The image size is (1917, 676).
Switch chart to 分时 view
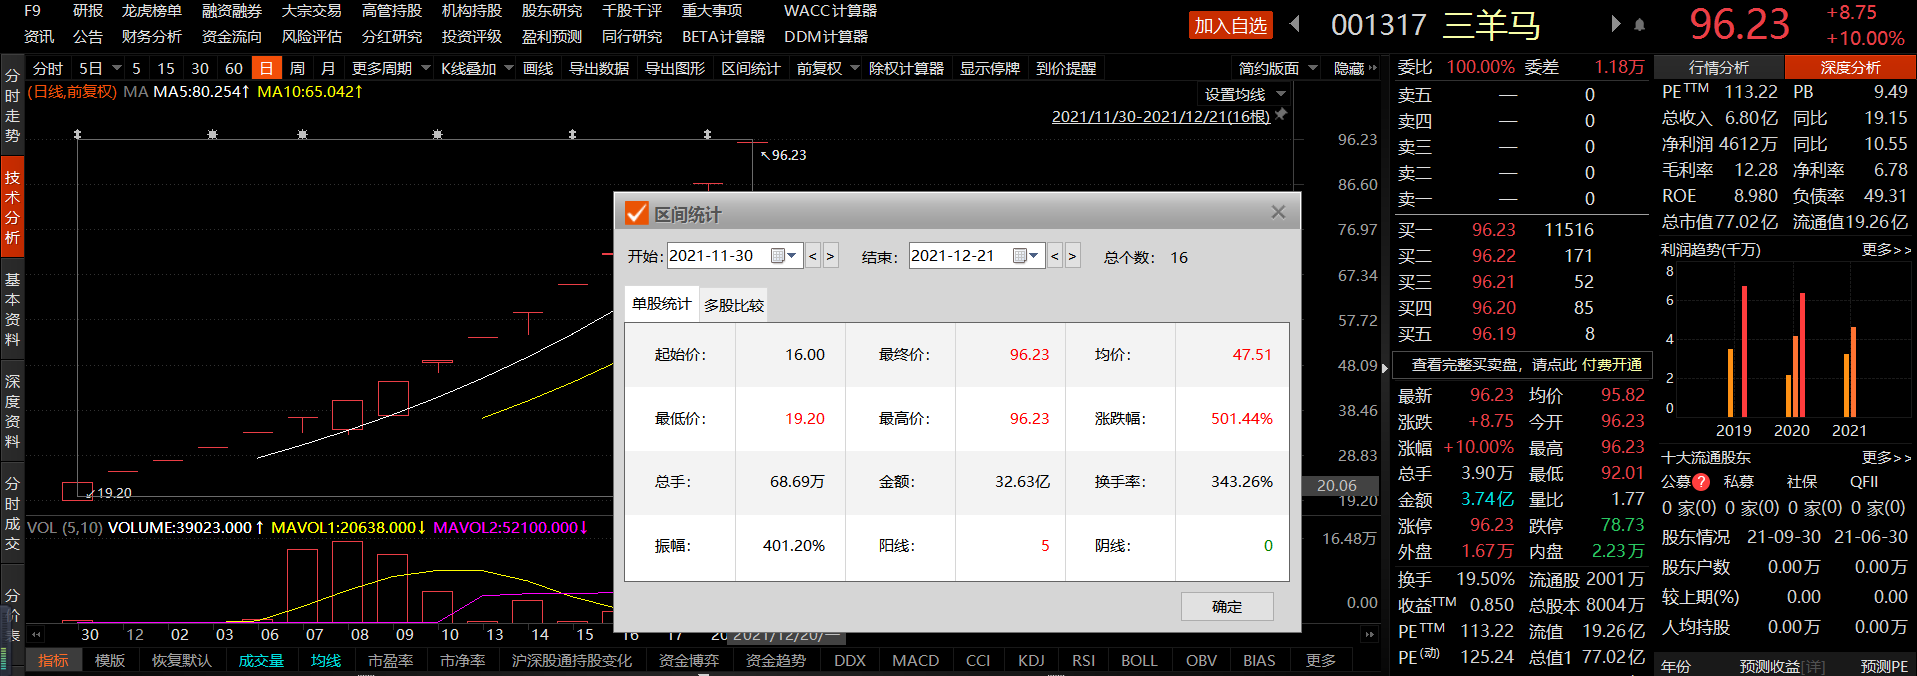point(47,68)
